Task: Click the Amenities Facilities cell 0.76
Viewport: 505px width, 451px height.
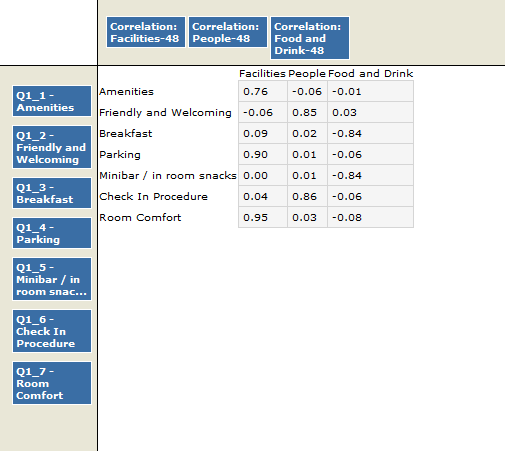Action: tap(263, 91)
